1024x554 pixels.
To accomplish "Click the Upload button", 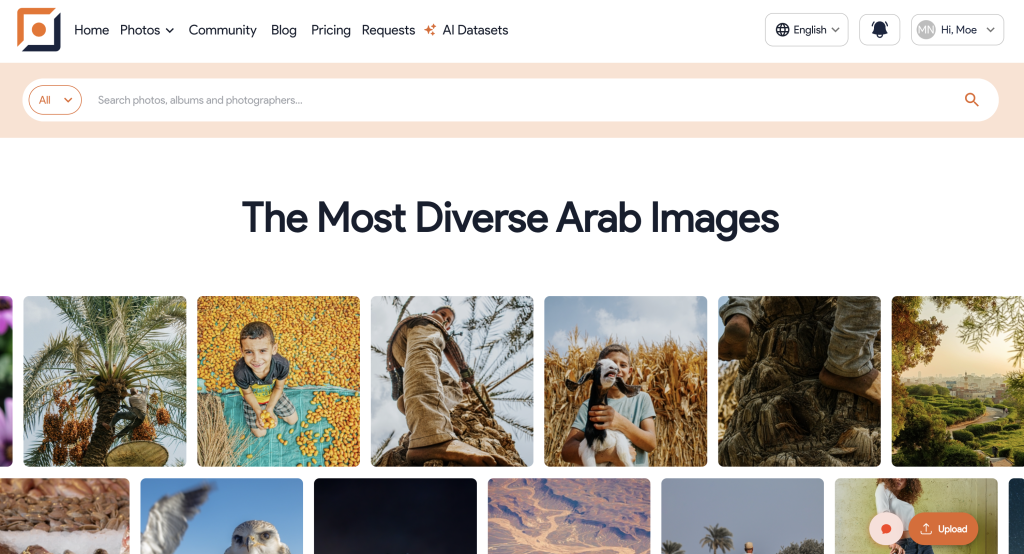I will [943, 529].
